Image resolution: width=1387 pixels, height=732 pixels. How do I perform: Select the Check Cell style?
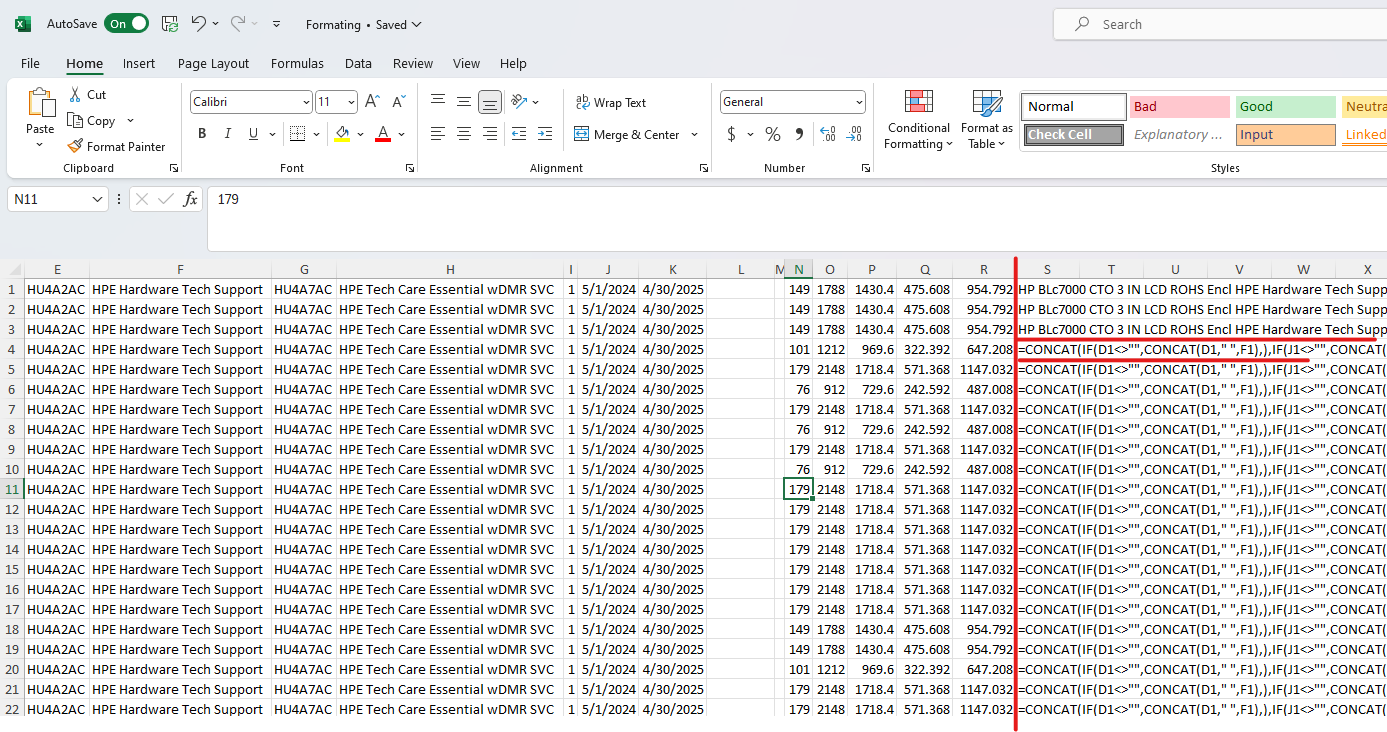(x=1073, y=134)
